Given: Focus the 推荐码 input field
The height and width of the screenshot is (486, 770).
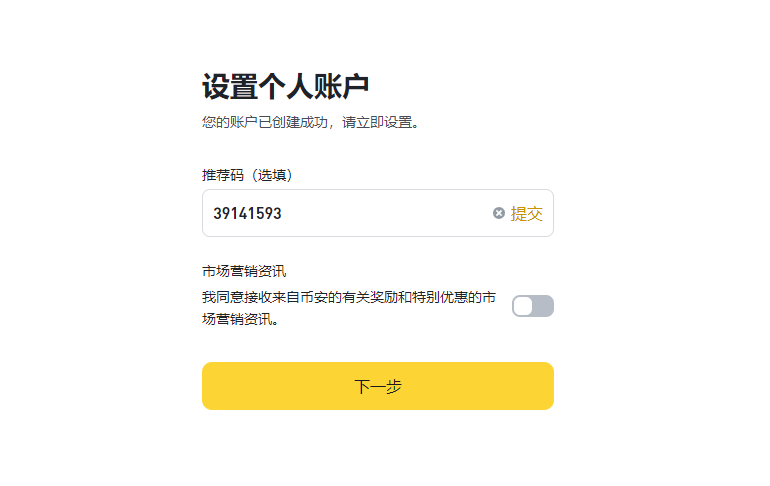Looking at the screenshot, I should click(x=378, y=213).
